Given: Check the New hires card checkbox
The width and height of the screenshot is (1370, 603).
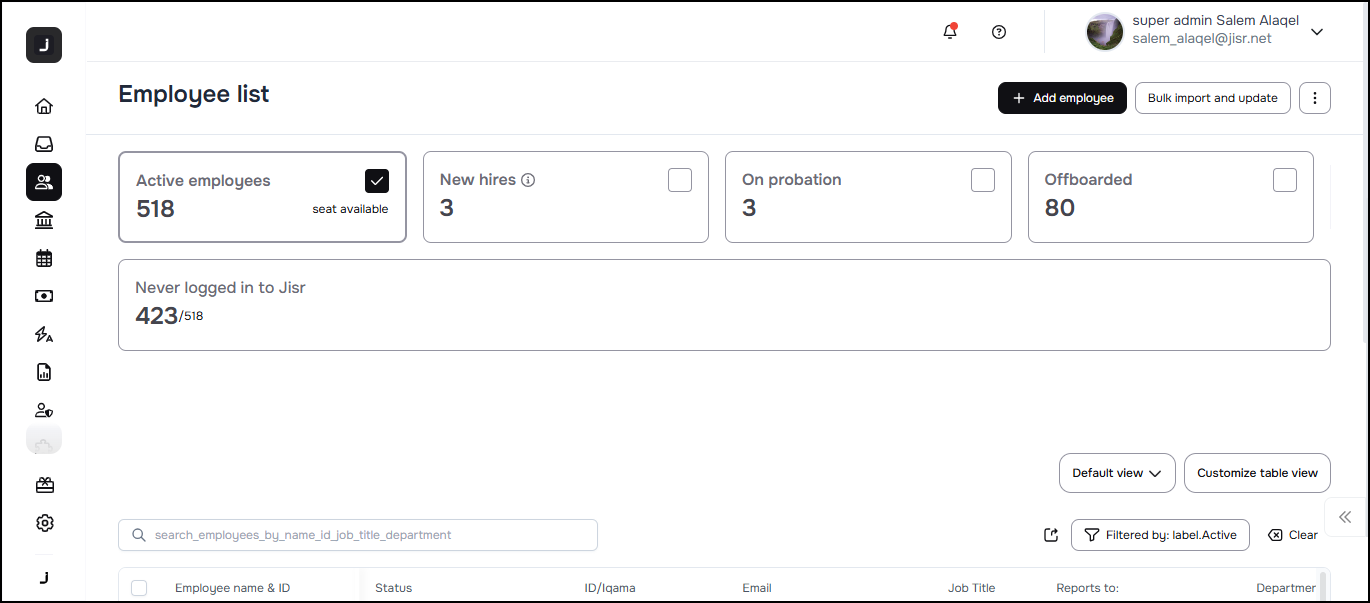Looking at the screenshot, I should click(680, 180).
